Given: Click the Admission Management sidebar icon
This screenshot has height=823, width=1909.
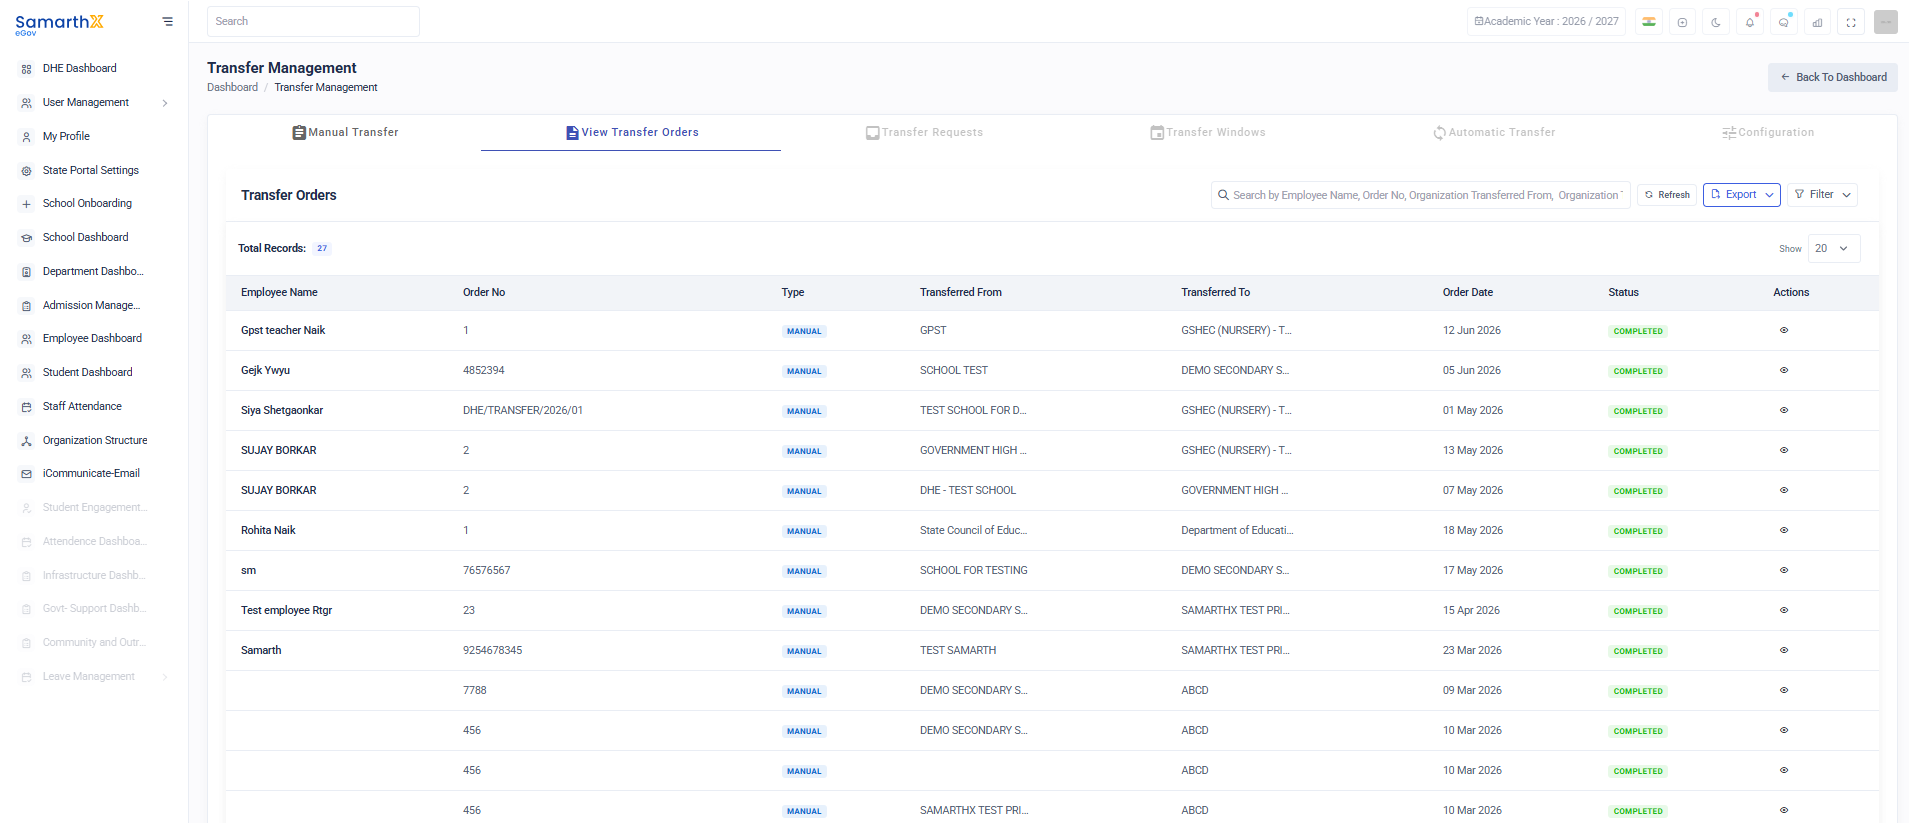Looking at the screenshot, I should [27, 306].
